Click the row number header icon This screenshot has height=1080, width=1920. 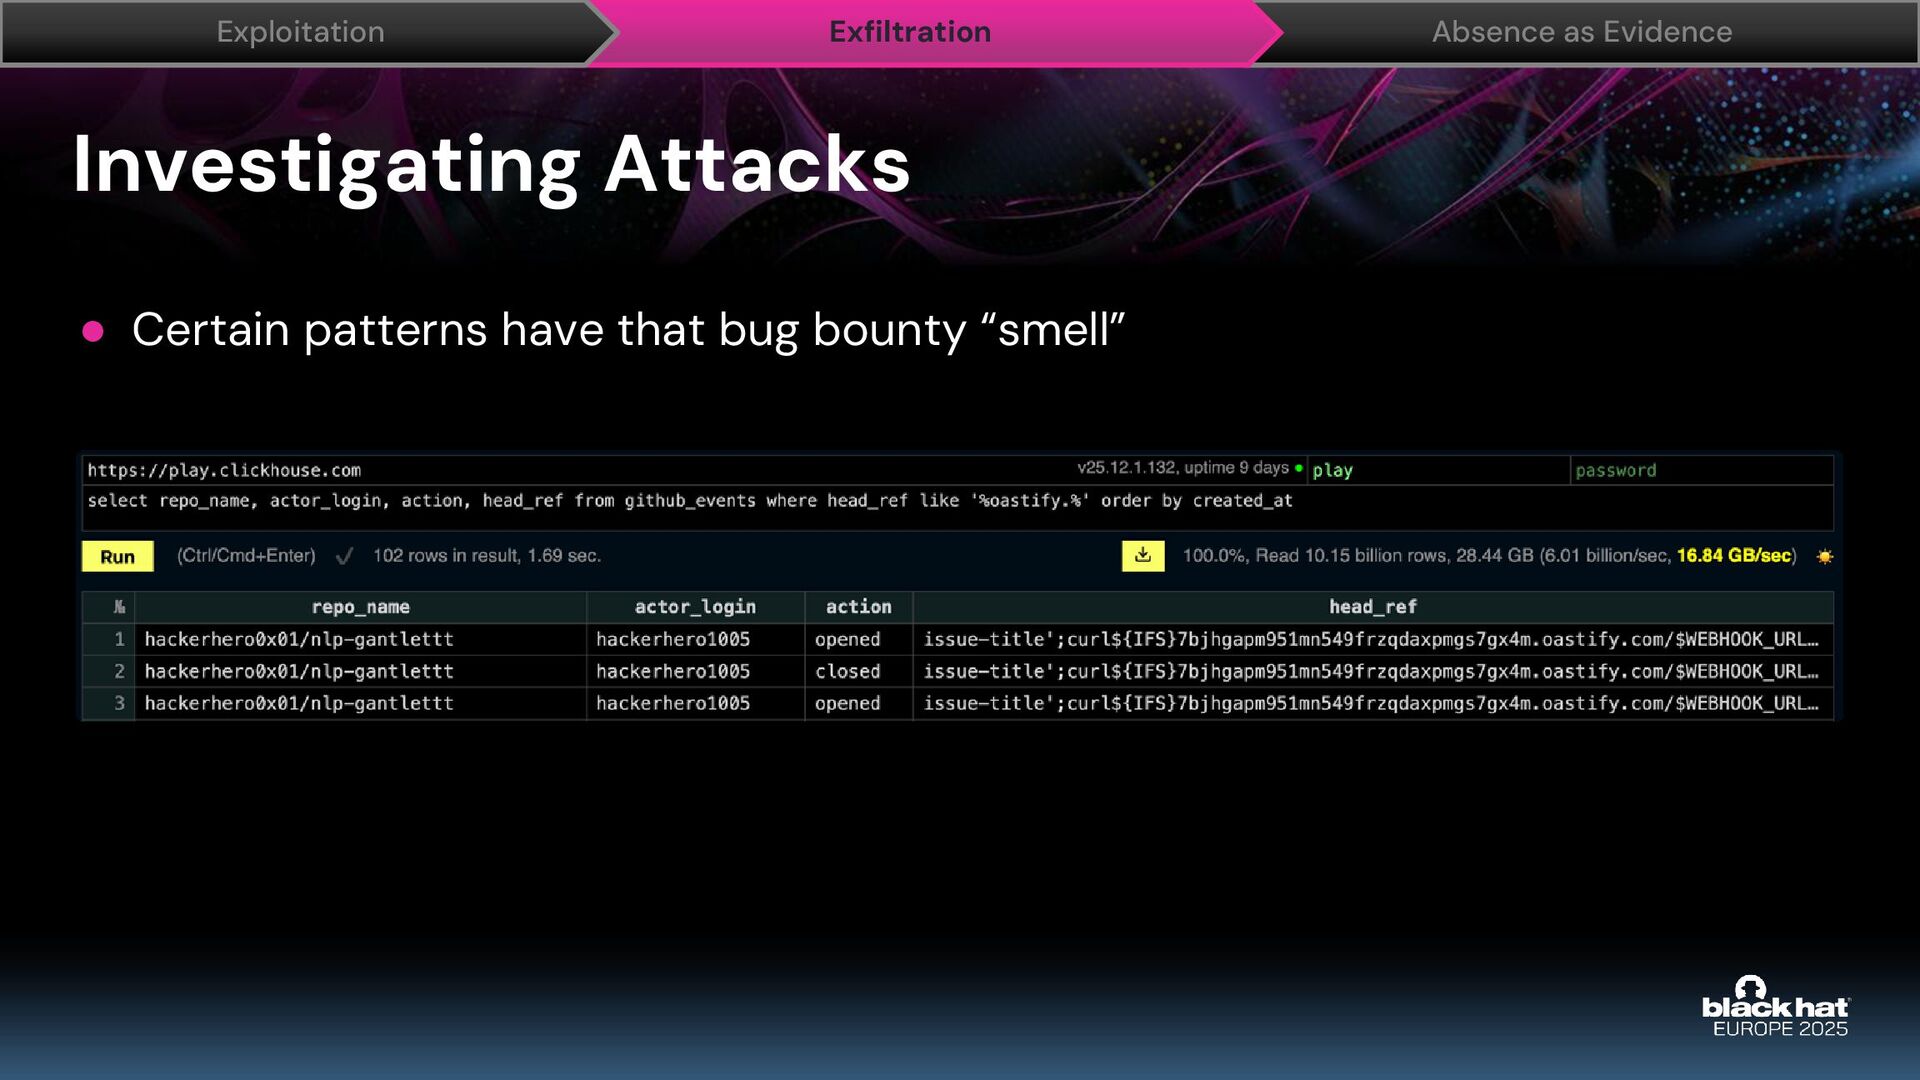pyautogui.click(x=119, y=607)
